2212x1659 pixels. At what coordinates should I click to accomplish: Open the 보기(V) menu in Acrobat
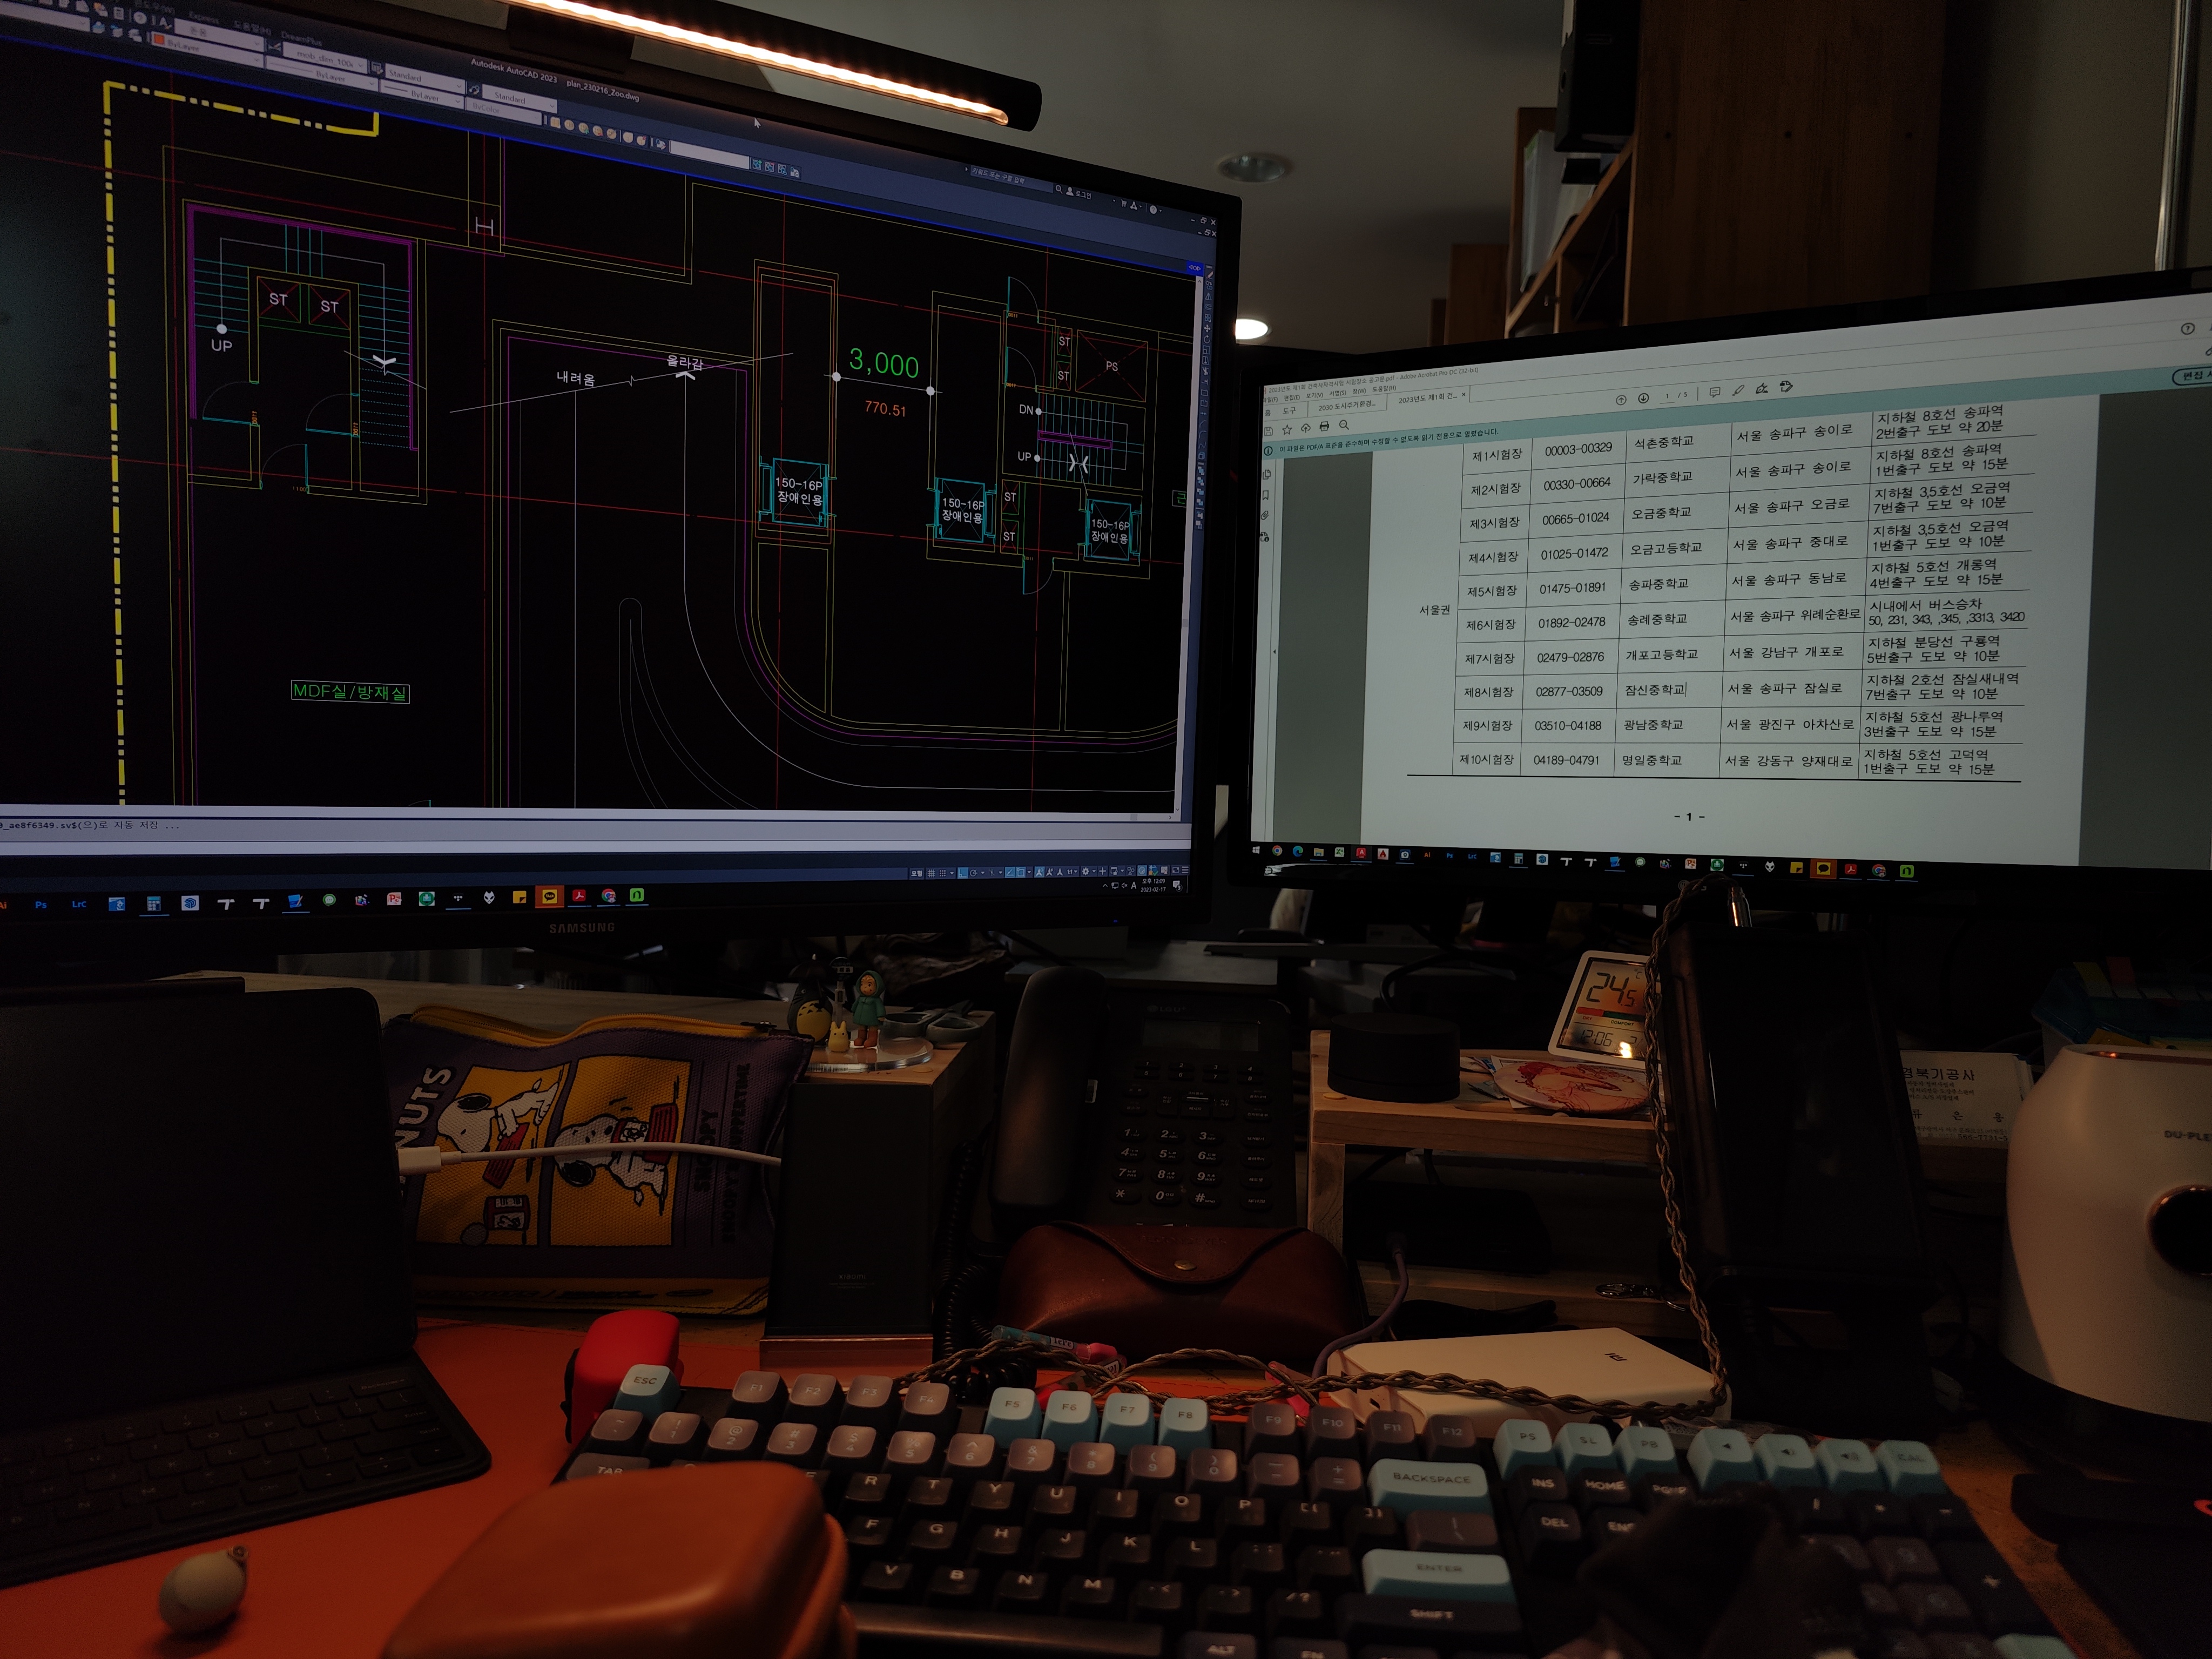click(1315, 396)
